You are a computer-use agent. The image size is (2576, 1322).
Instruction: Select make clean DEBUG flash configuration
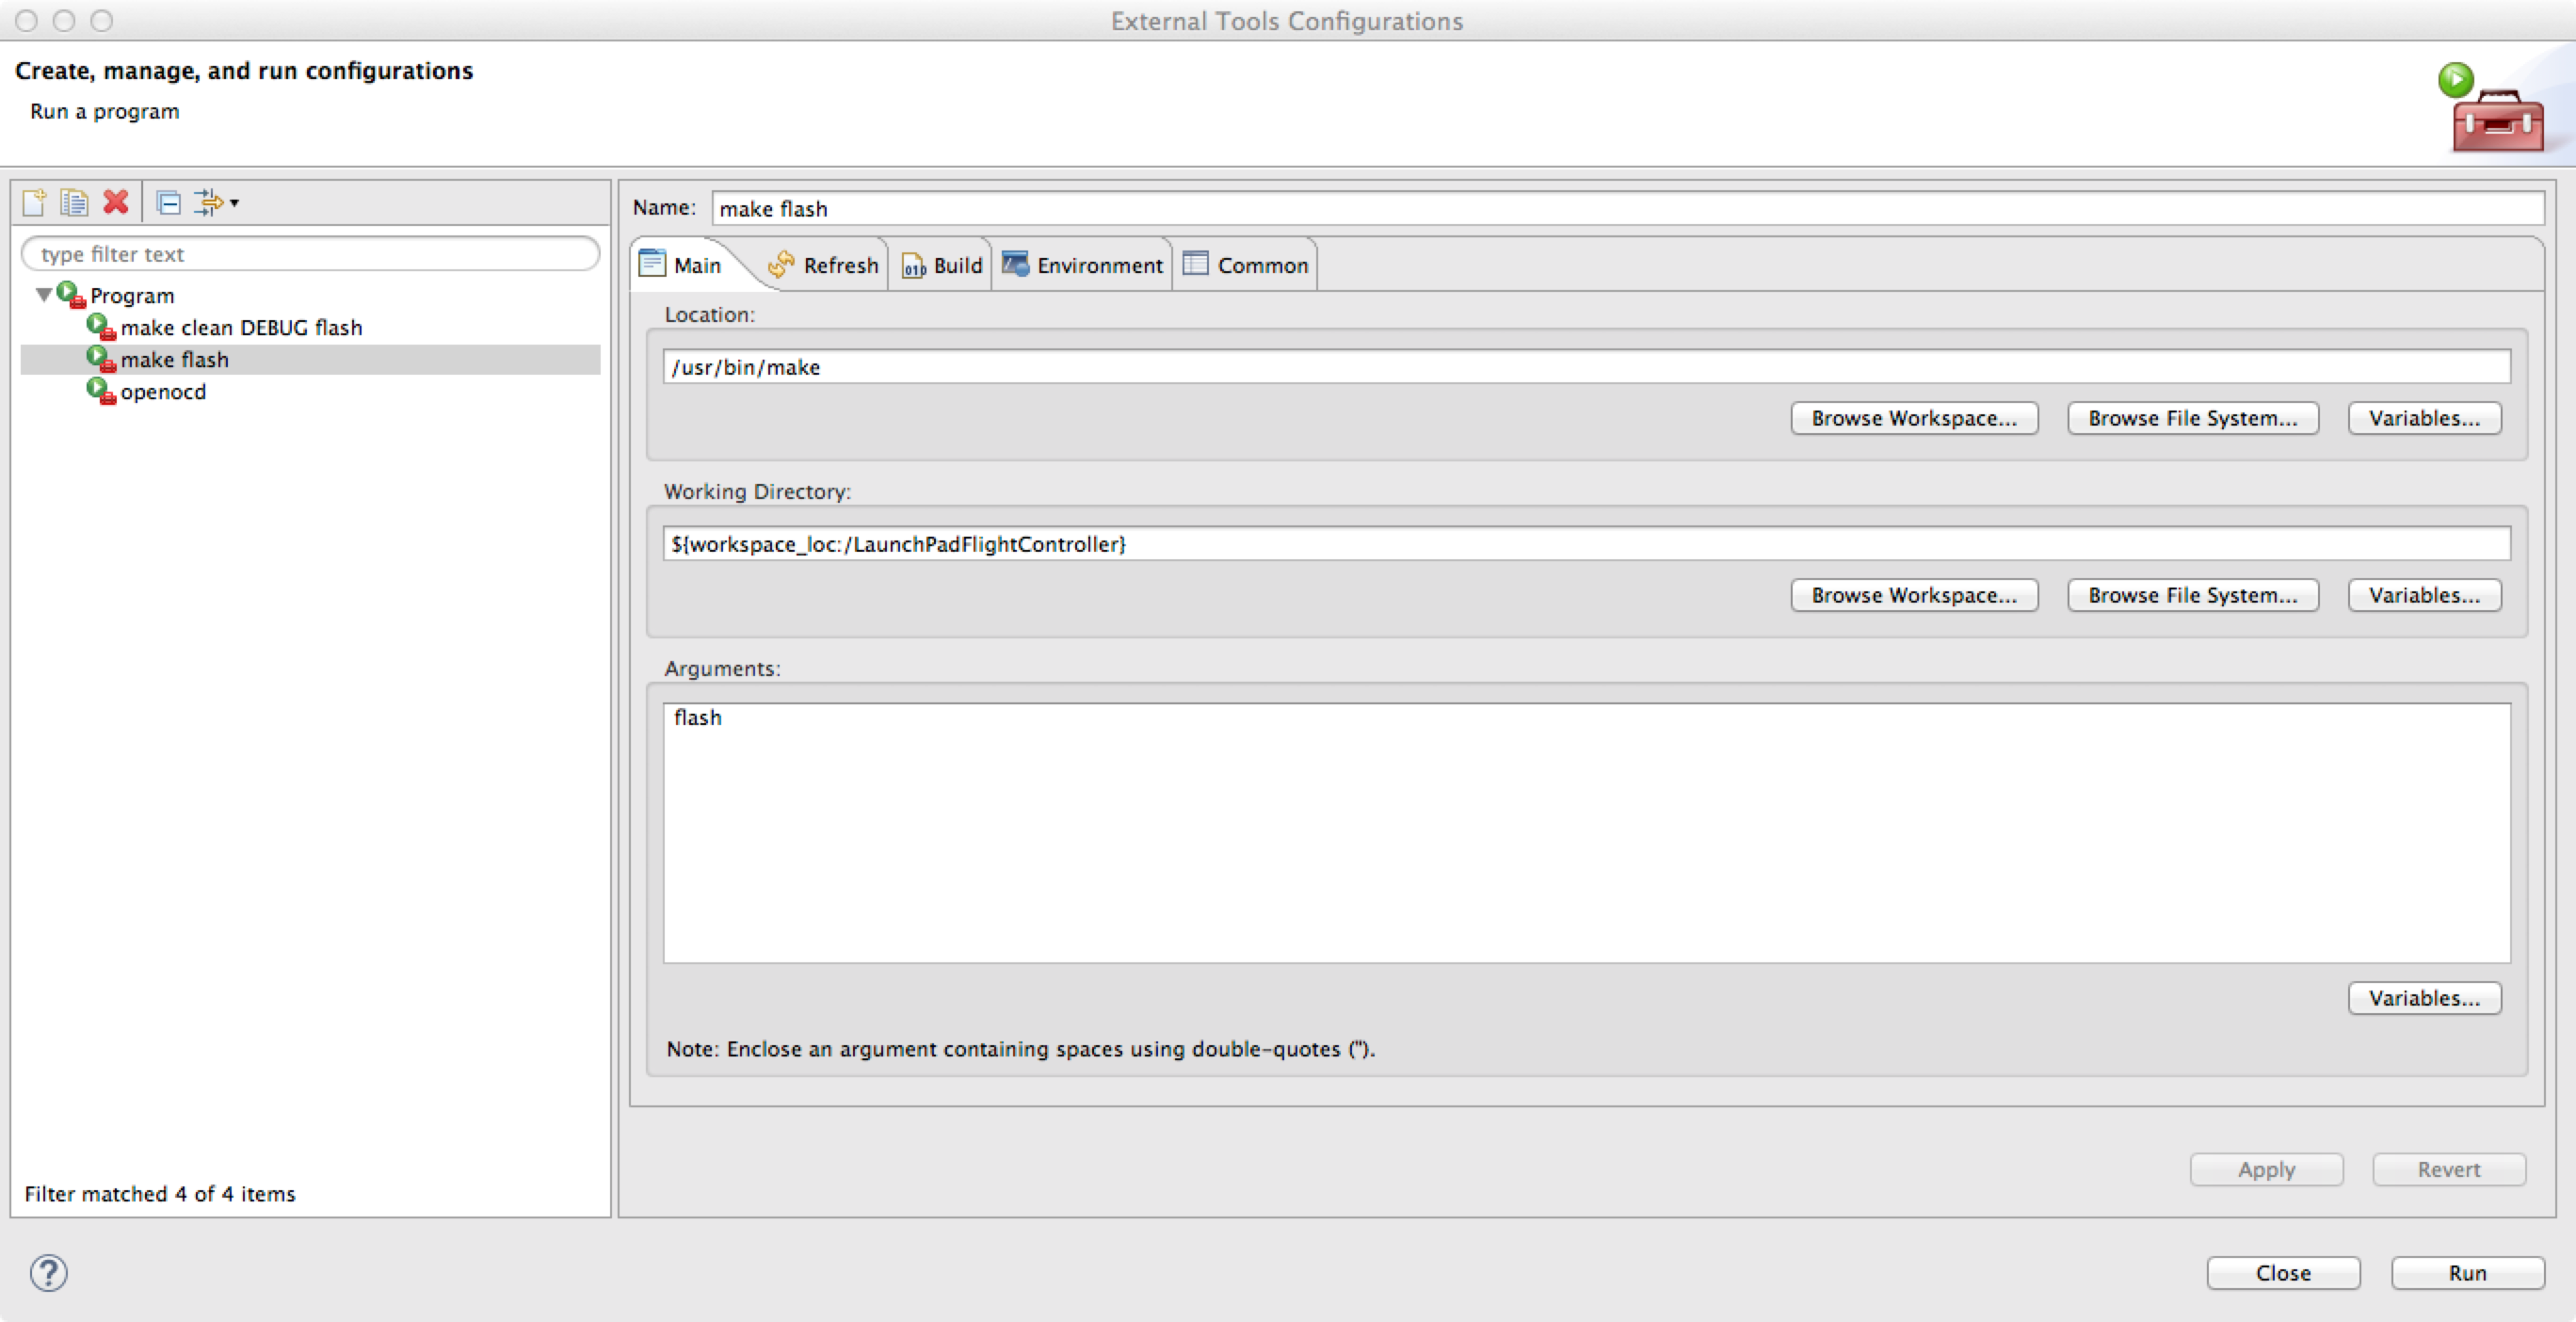coord(240,328)
